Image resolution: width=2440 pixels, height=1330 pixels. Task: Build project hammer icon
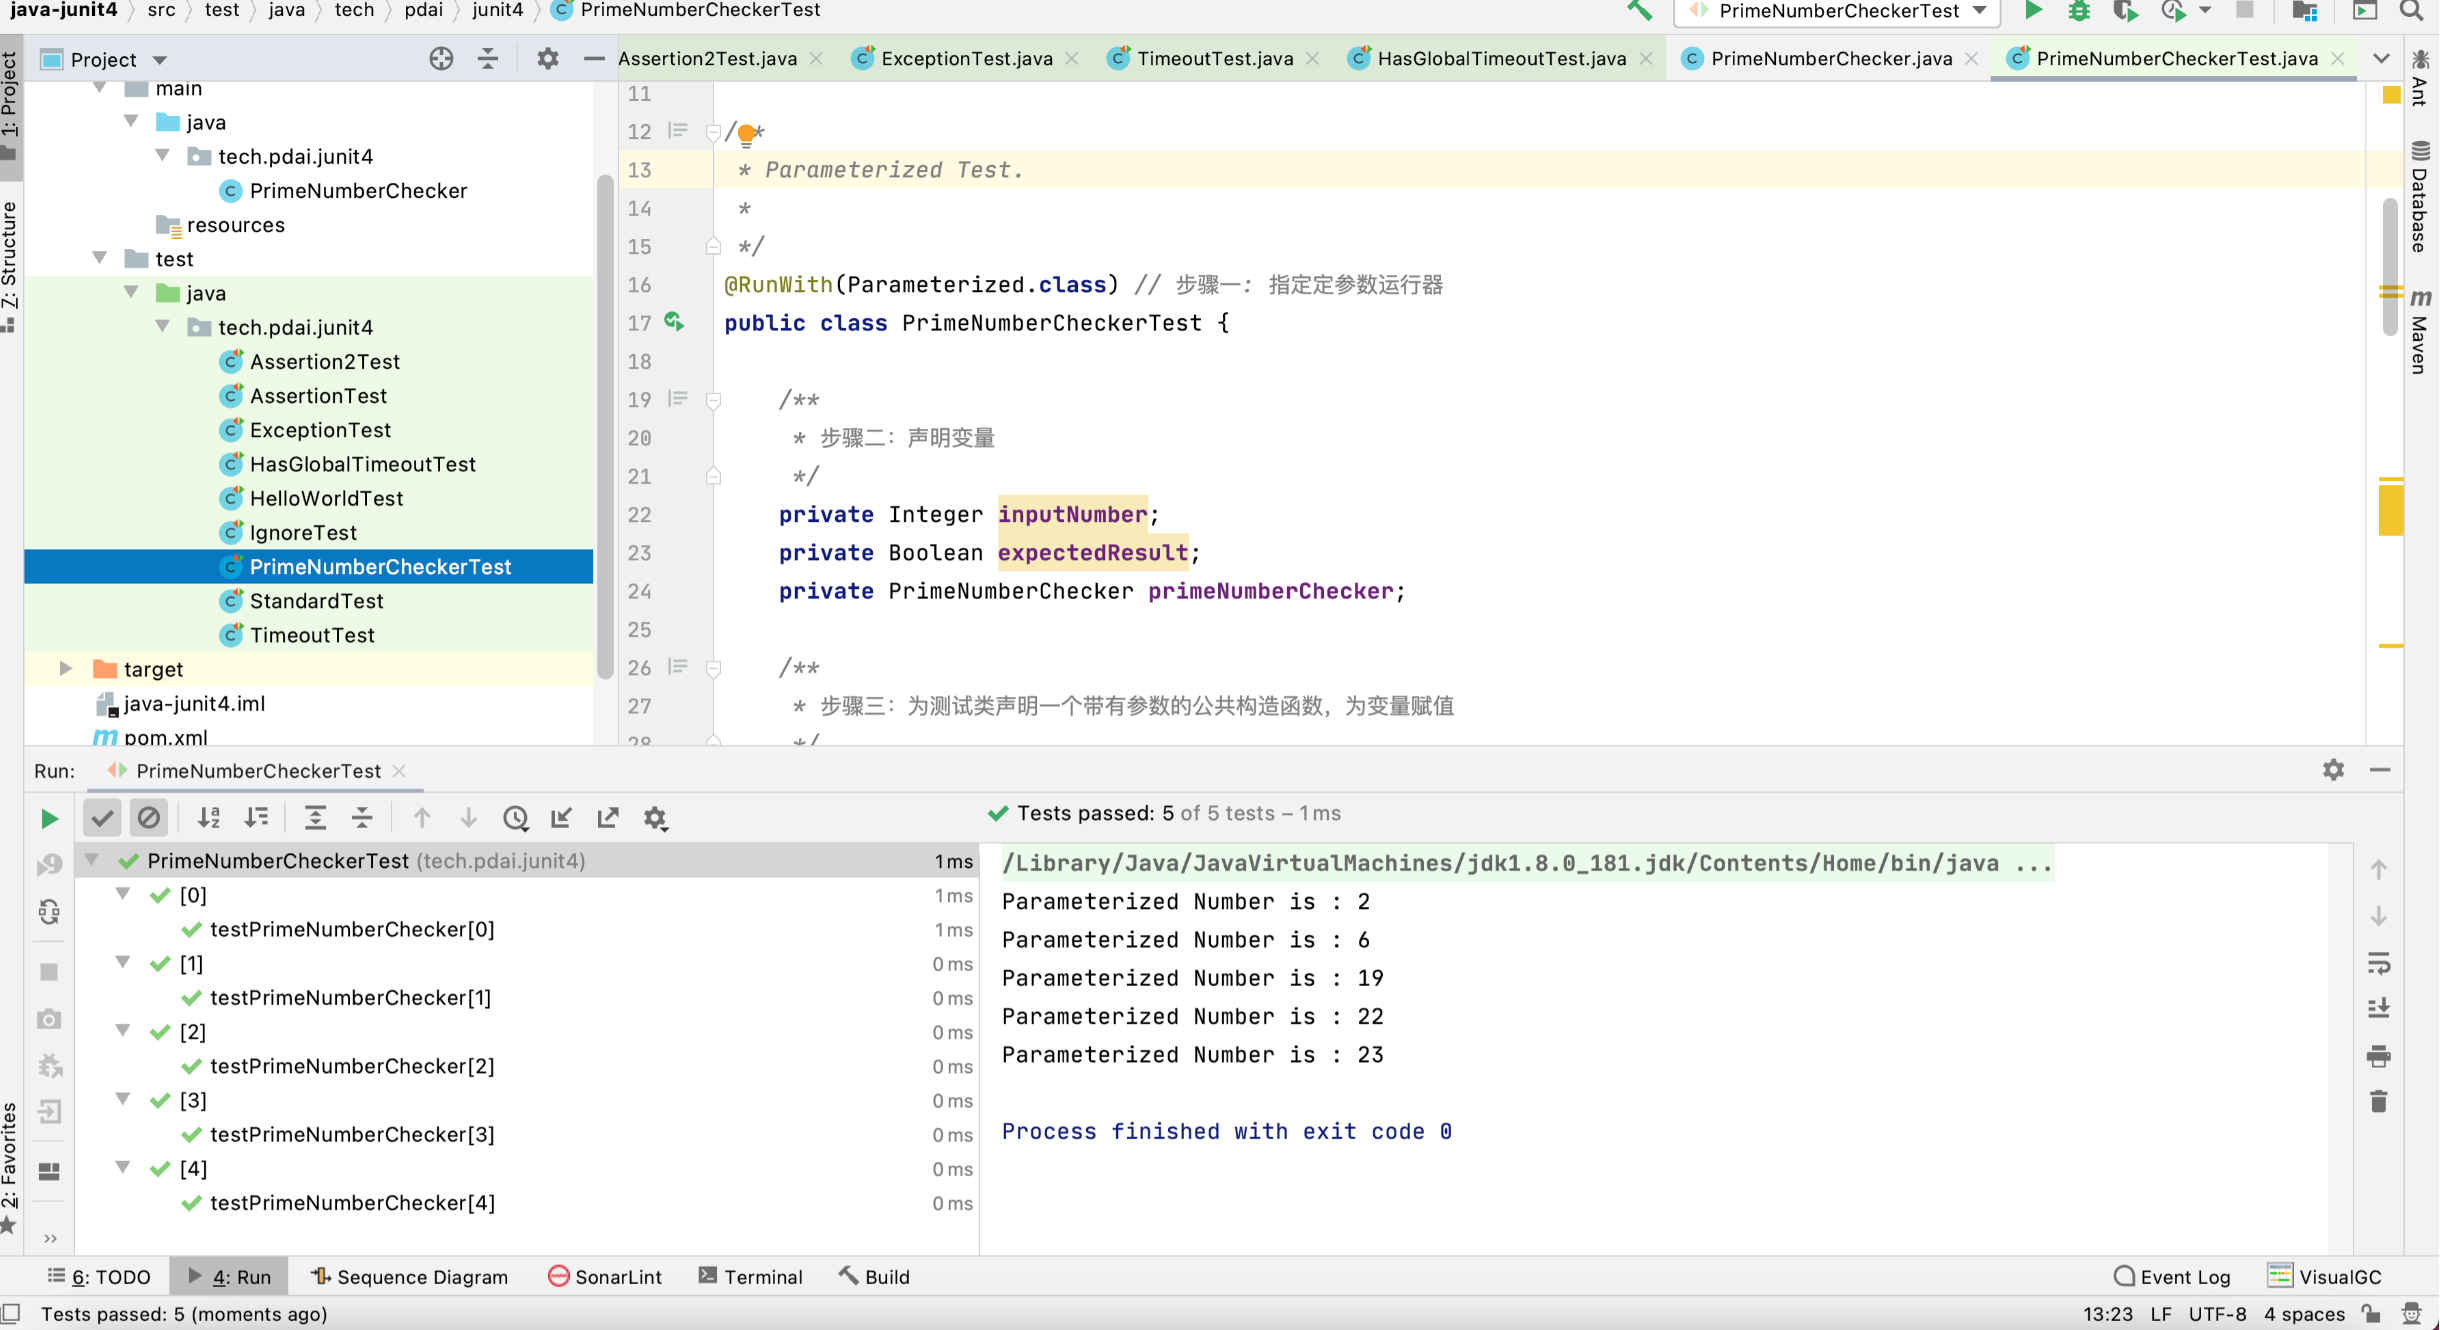coord(1640,11)
